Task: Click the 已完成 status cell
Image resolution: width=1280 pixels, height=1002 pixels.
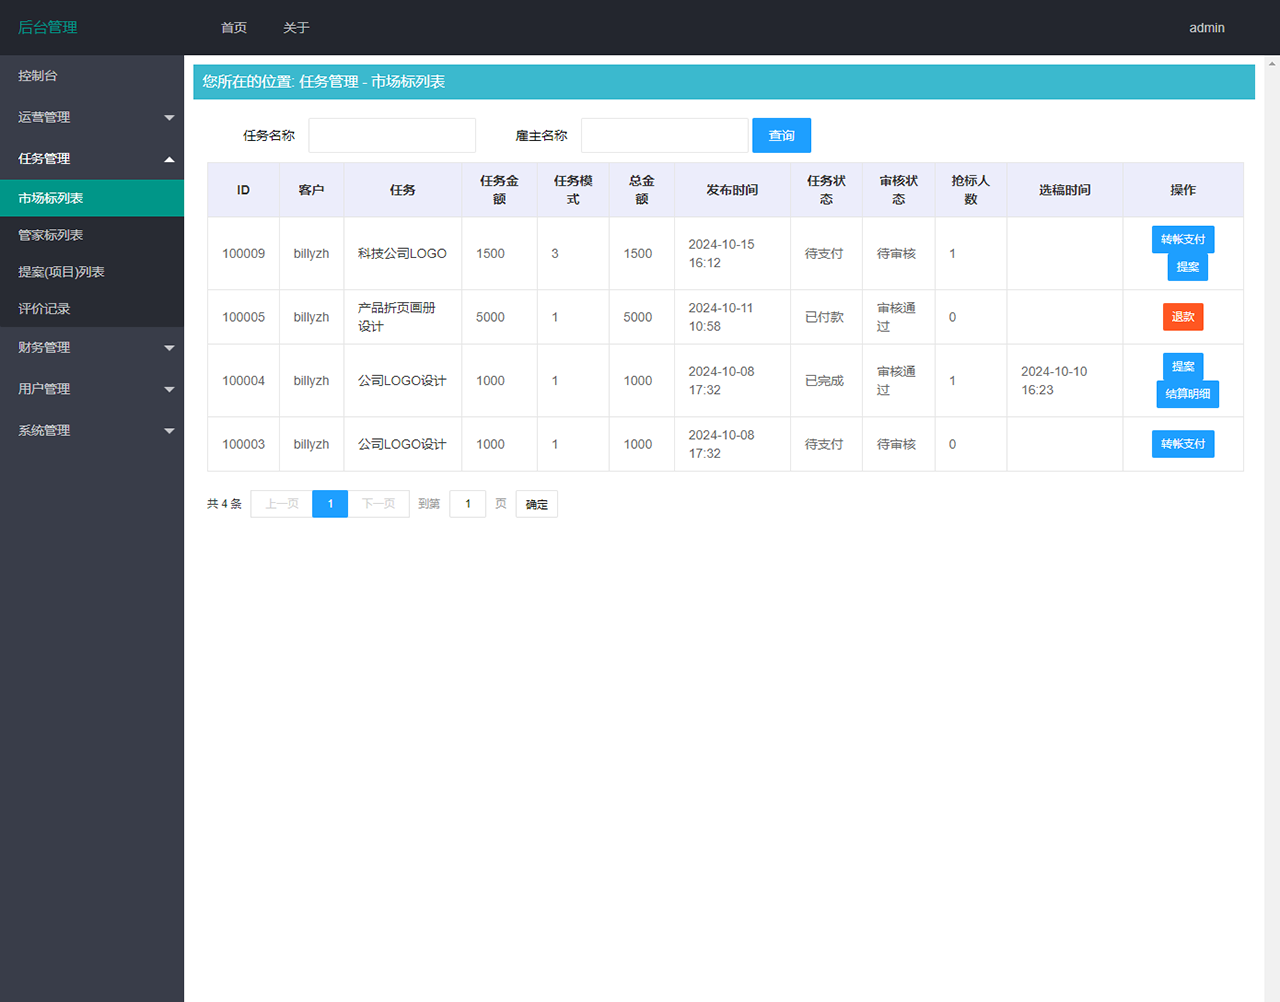Action: pyautogui.click(x=825, y=381)
